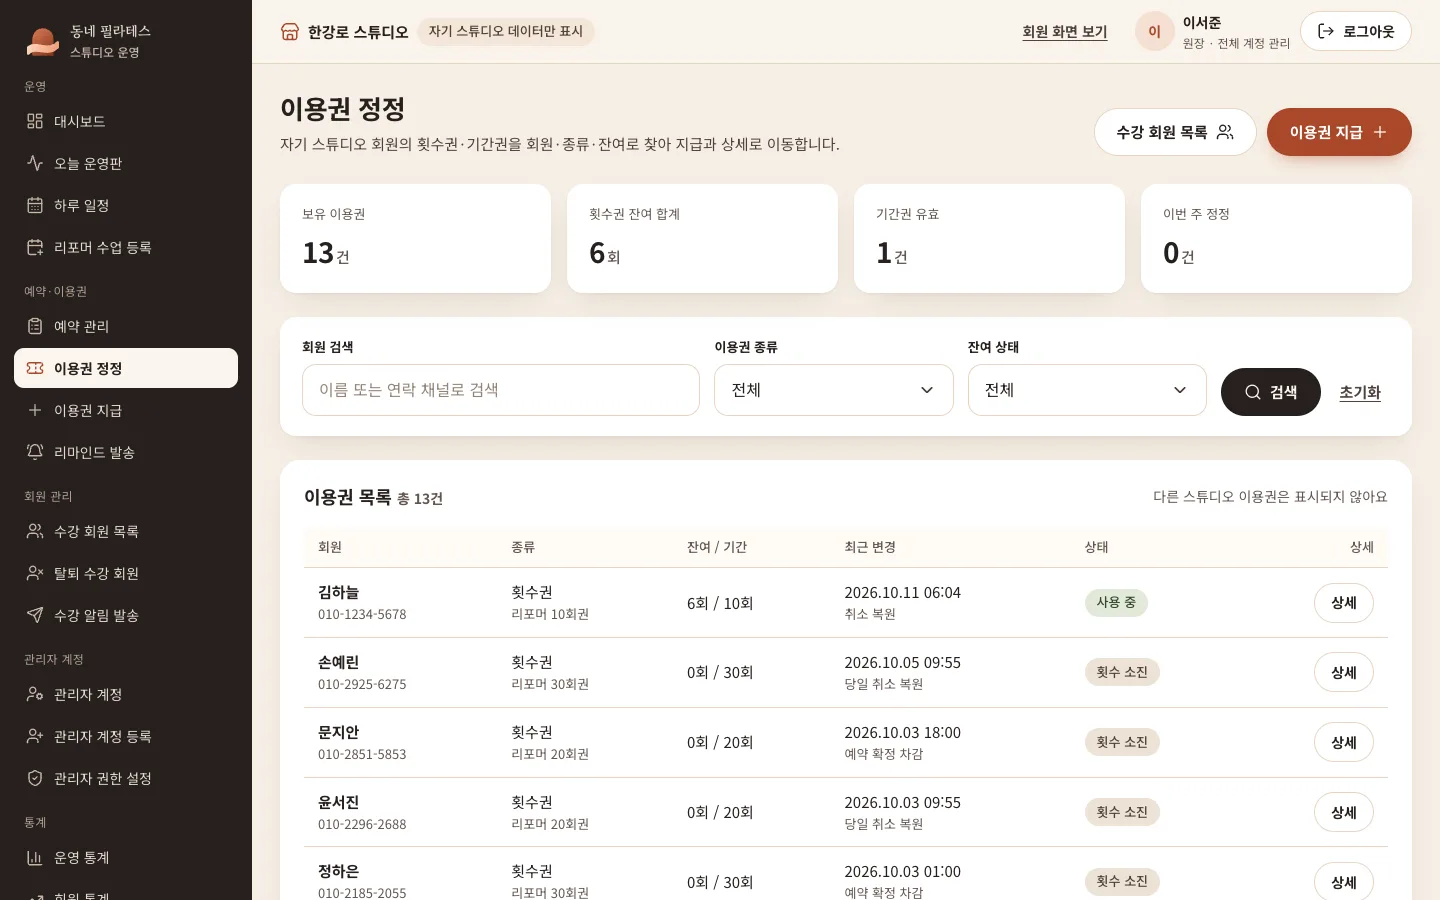The height and width of the screenshot is (900, 1440).
Task: Click 한강로 스튜디오 studio name
Action: pos(358,32)
